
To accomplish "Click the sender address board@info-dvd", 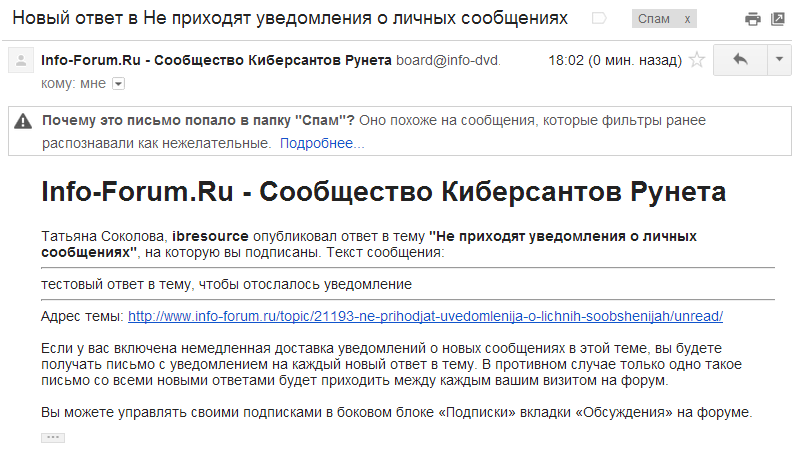I will tap(447, 60).
